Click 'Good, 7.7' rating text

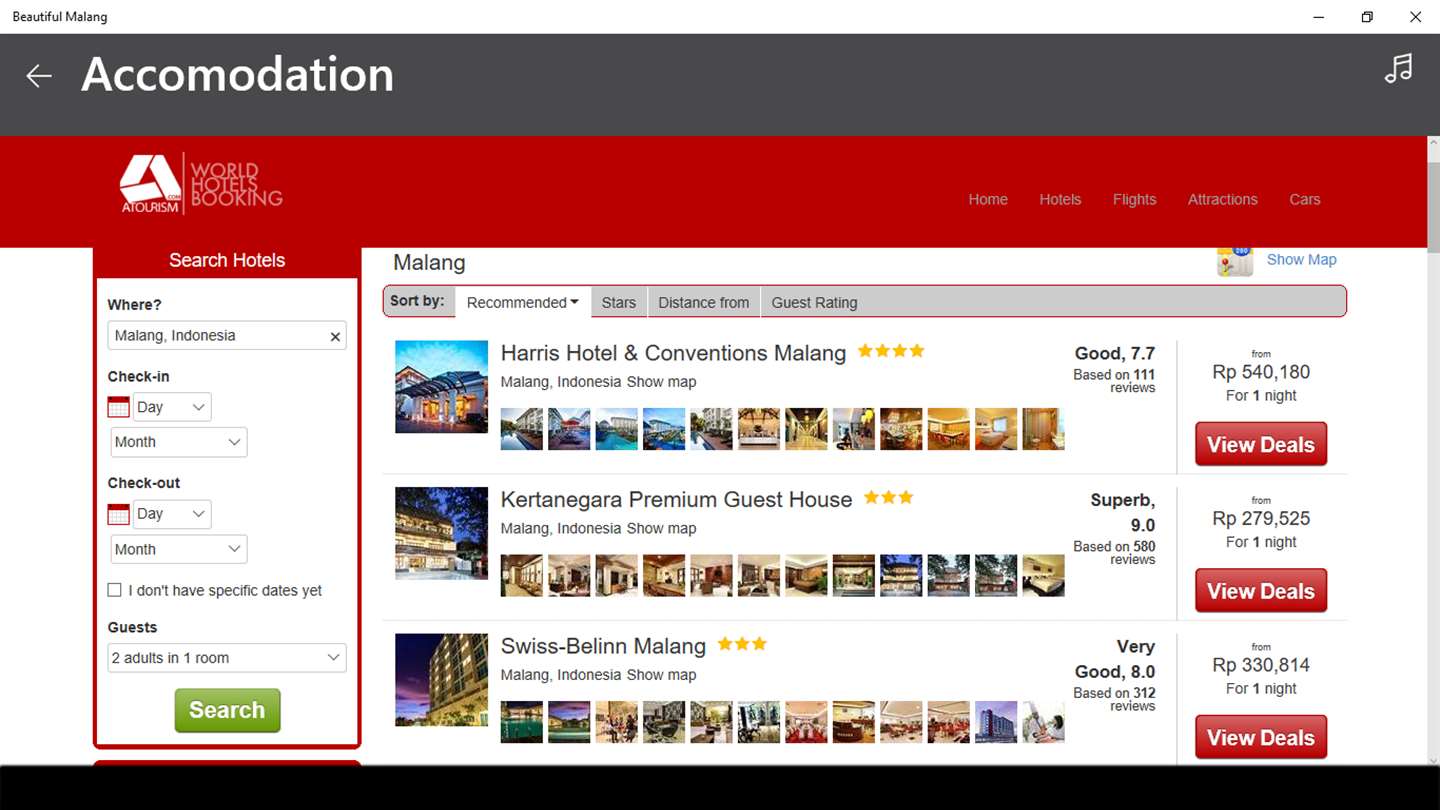pyautogui.click(x=1115, y=353)
